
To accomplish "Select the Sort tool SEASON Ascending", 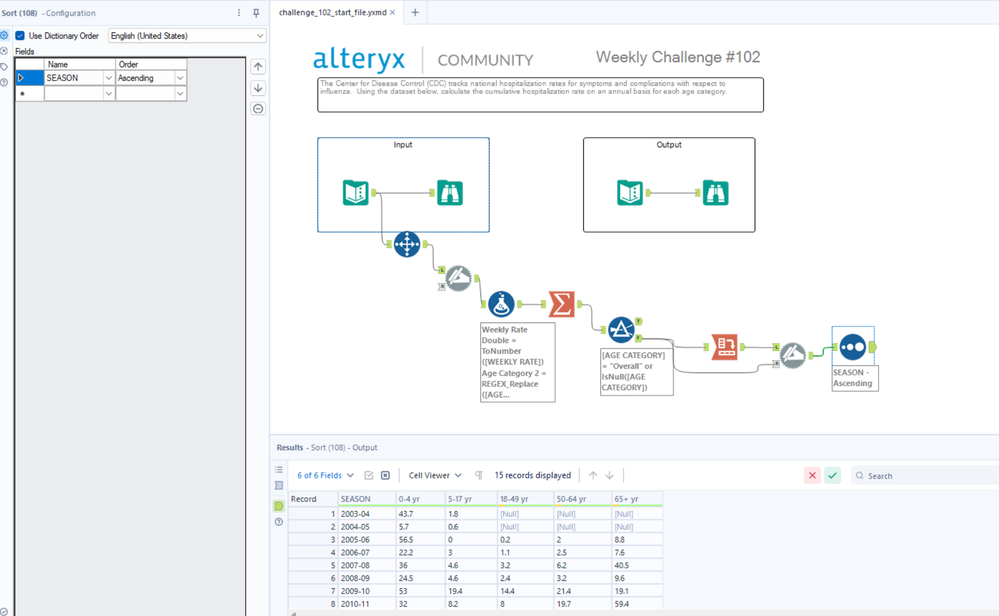I will pos(852,347).
